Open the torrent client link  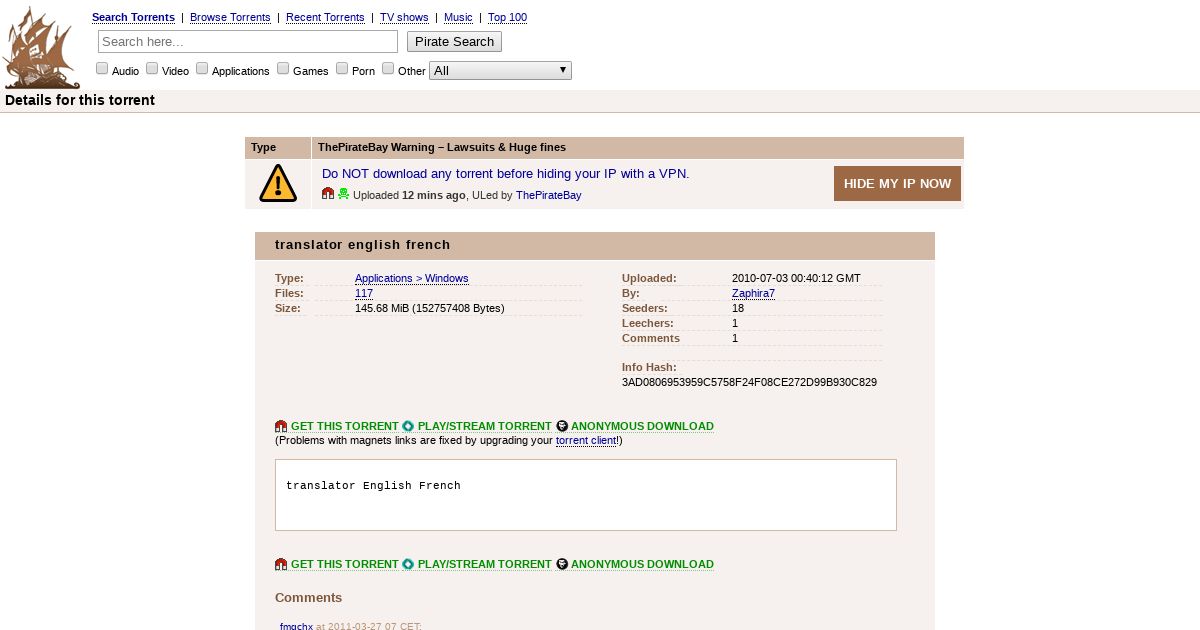(x=587, y=440)
